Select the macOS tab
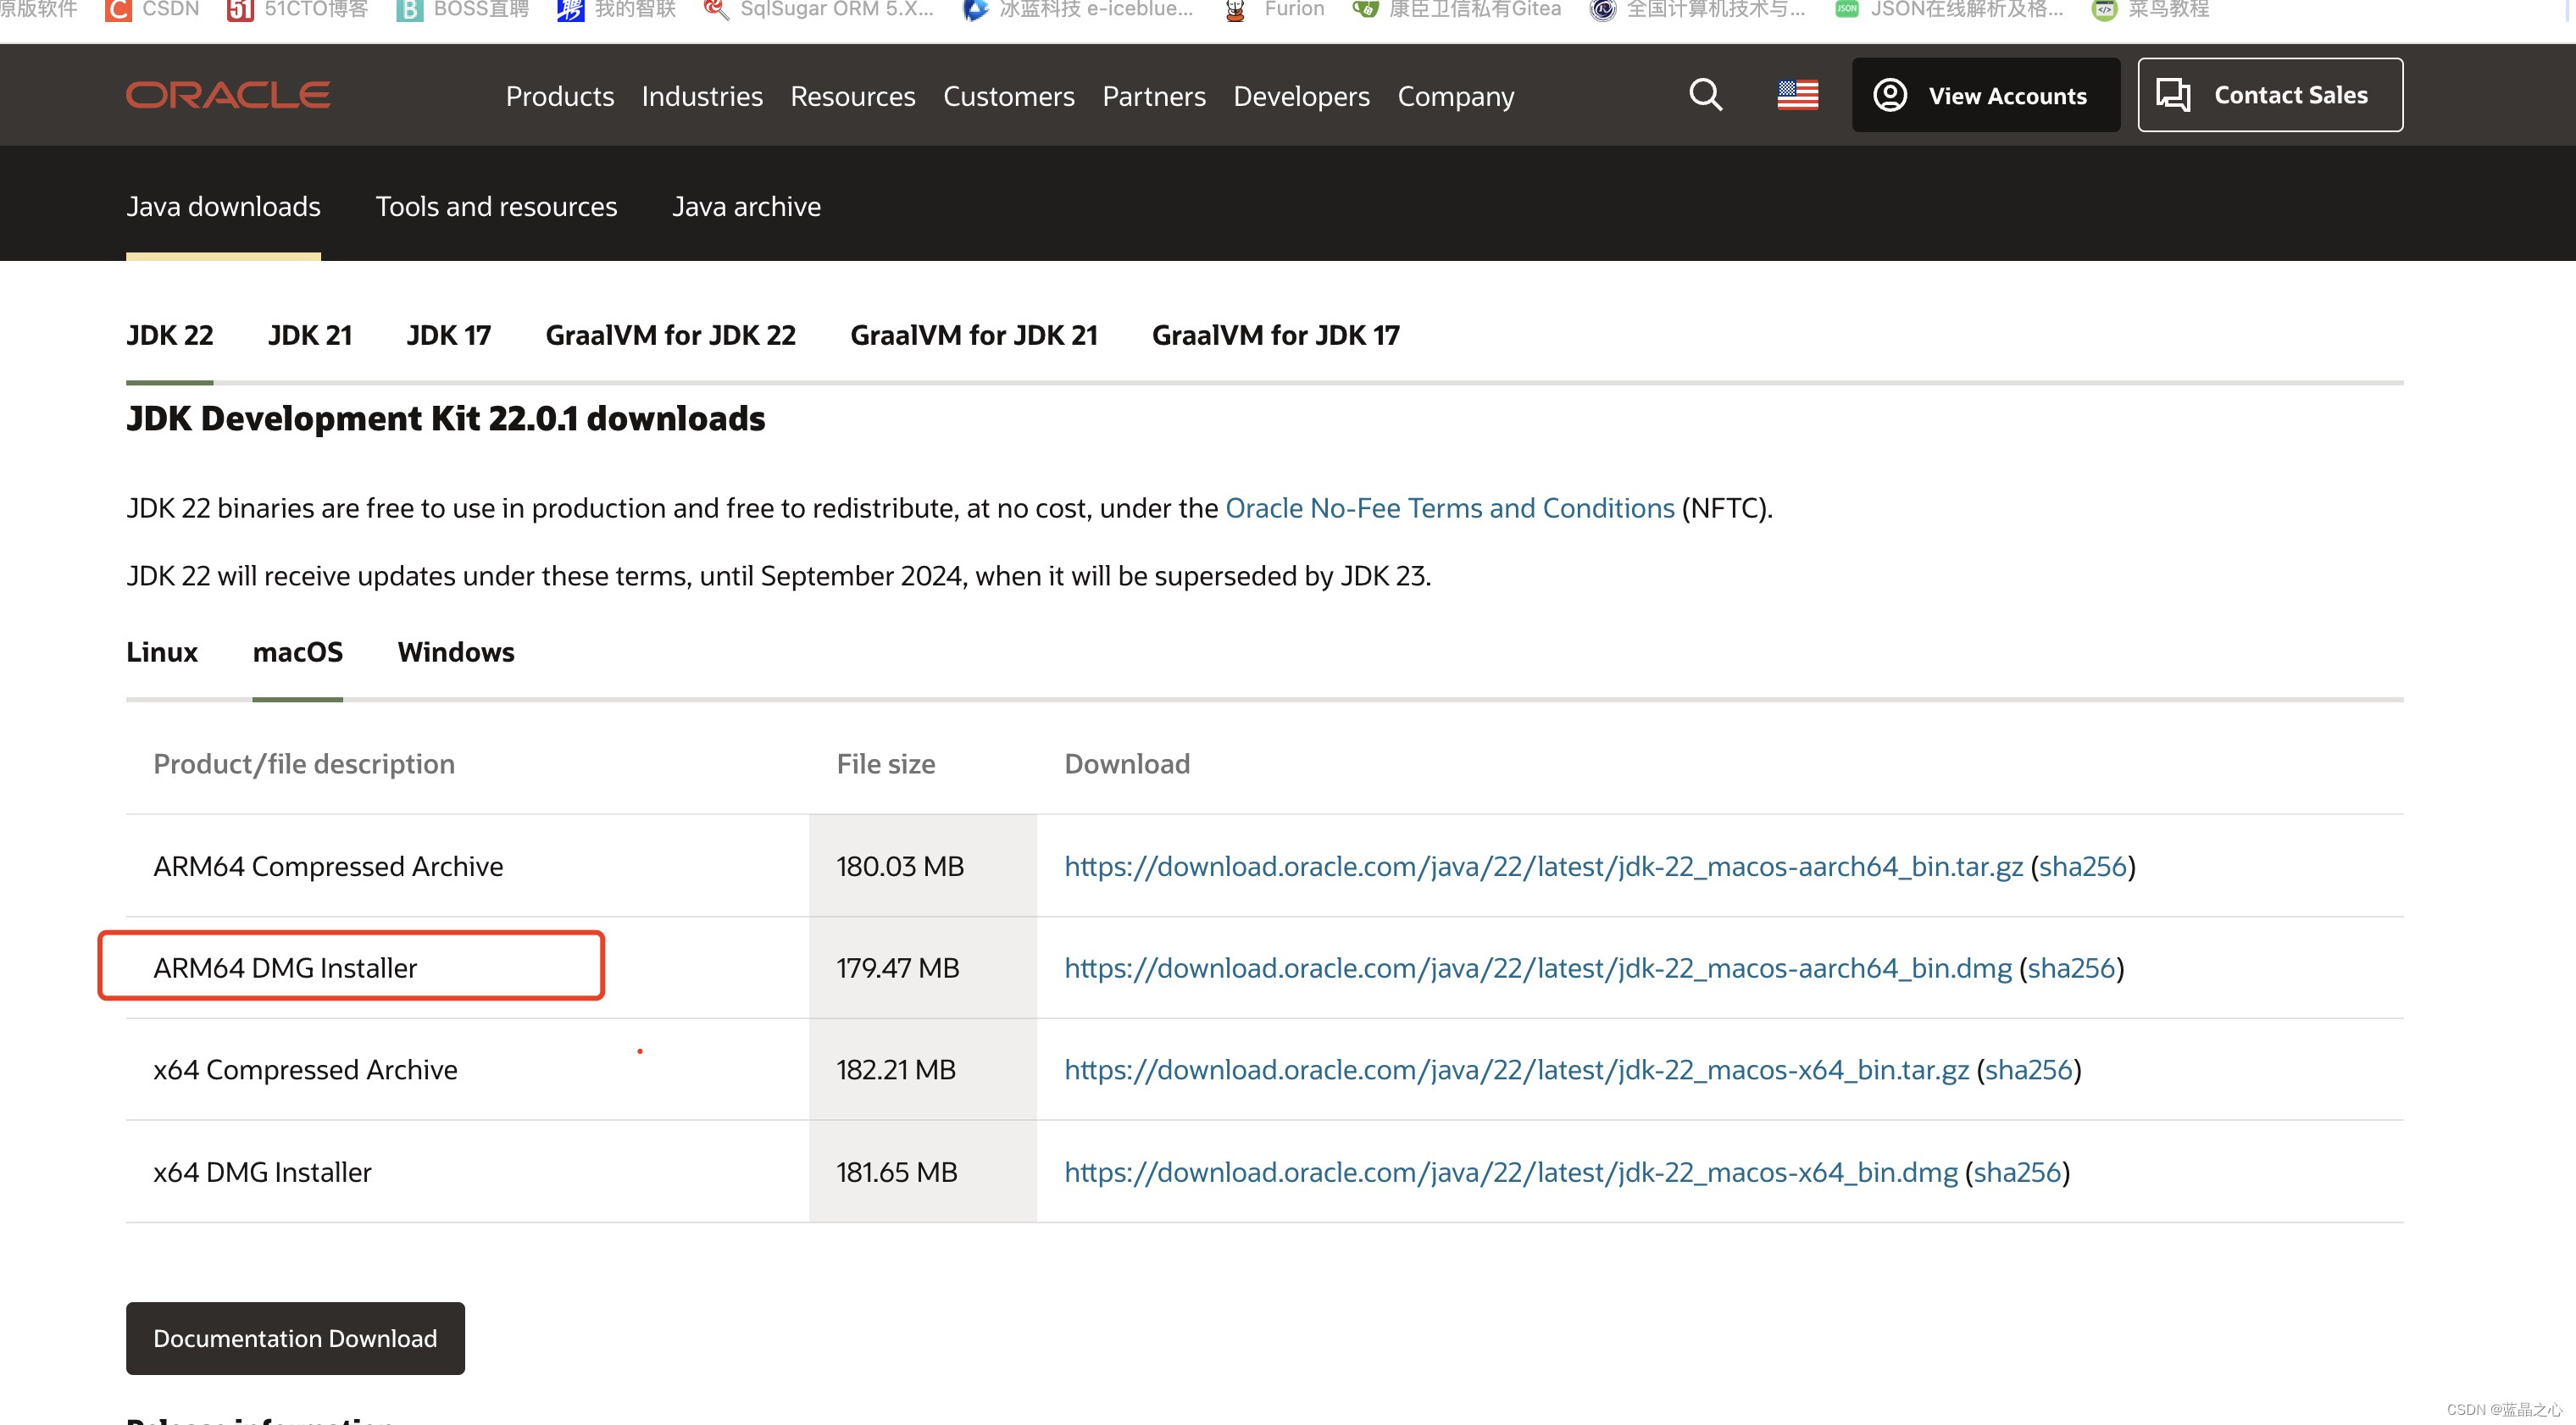 [298, 652]
